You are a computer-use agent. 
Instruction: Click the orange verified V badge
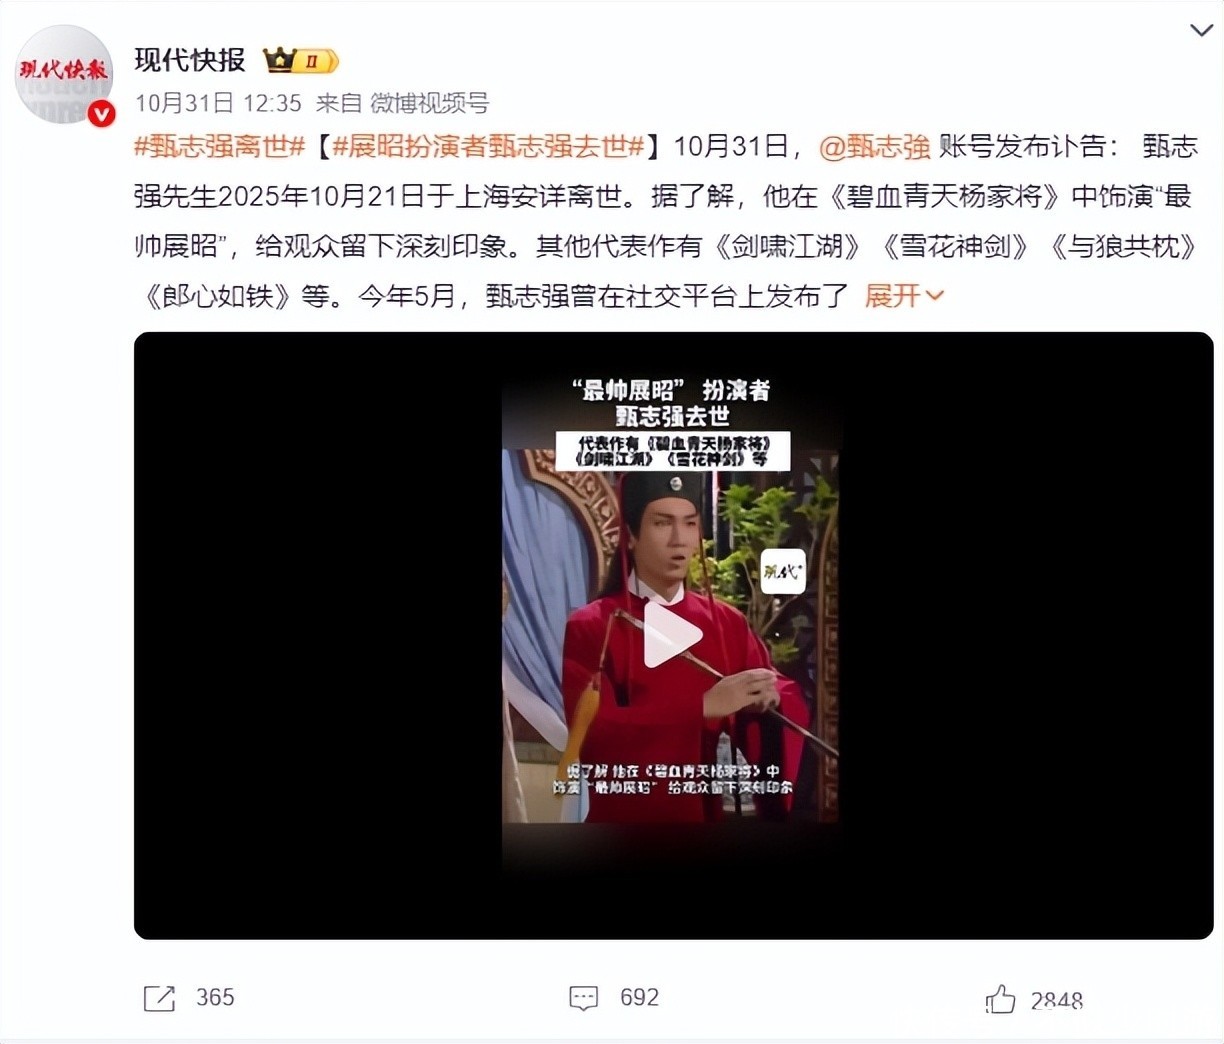click(101, 115)
